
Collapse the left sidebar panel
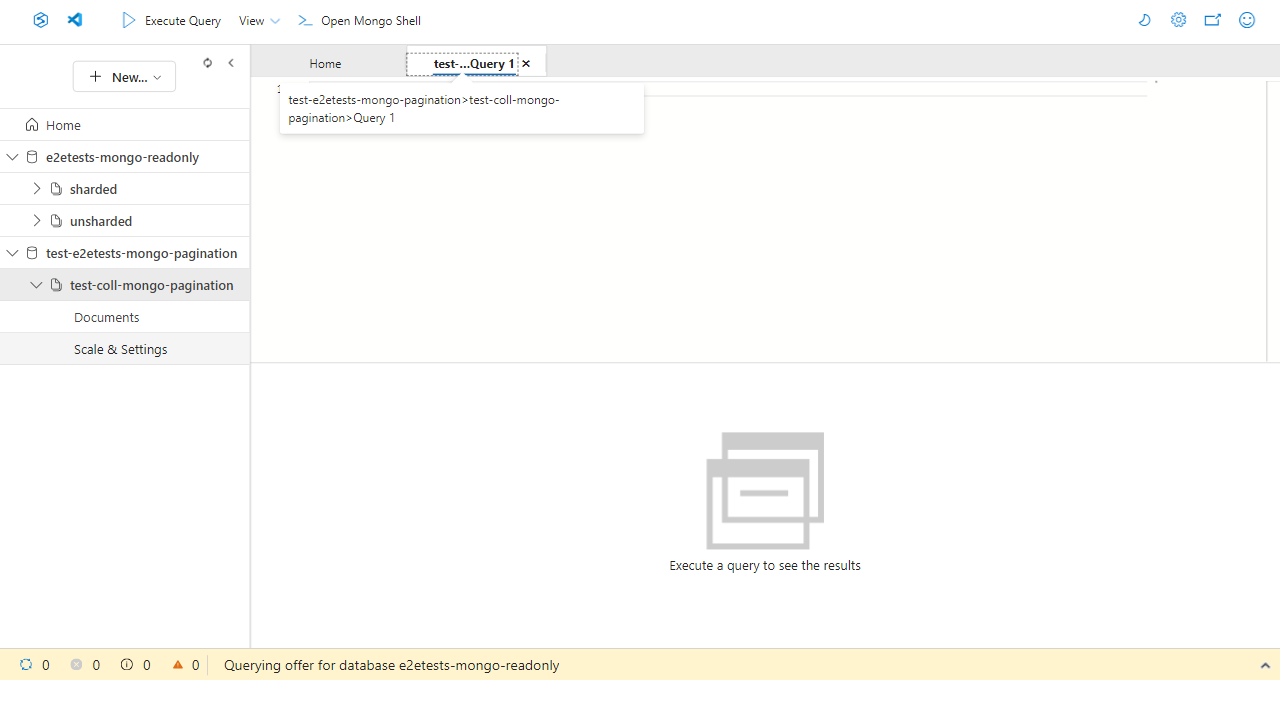pyautogui.click(x=231, y=63)
